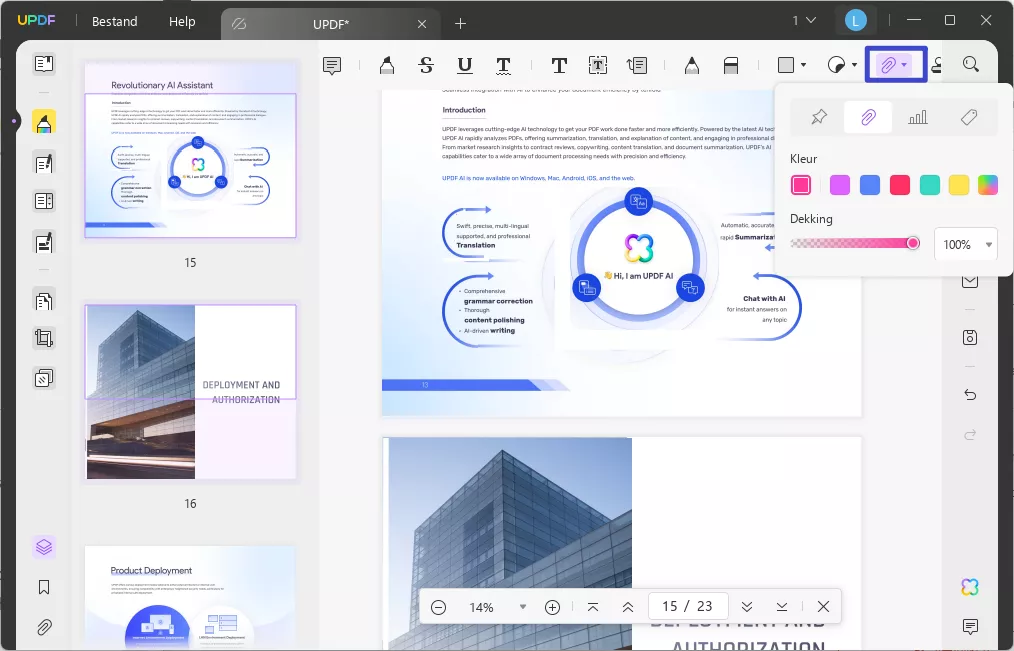1014x651 pixels.
Task: Go to the previous page
Action: (x=627, y=607)
